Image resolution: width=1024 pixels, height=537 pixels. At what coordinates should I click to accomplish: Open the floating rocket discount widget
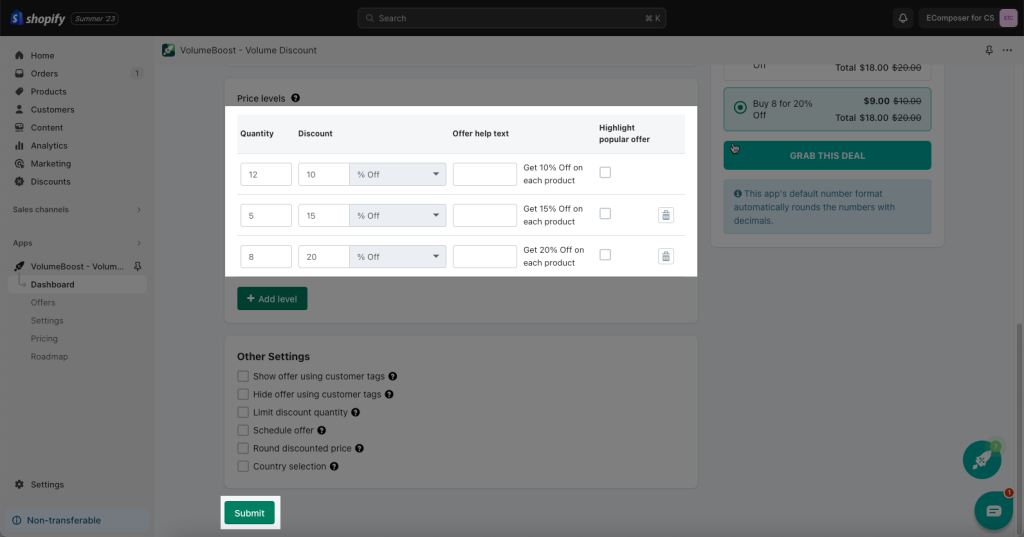click(982, 460)
